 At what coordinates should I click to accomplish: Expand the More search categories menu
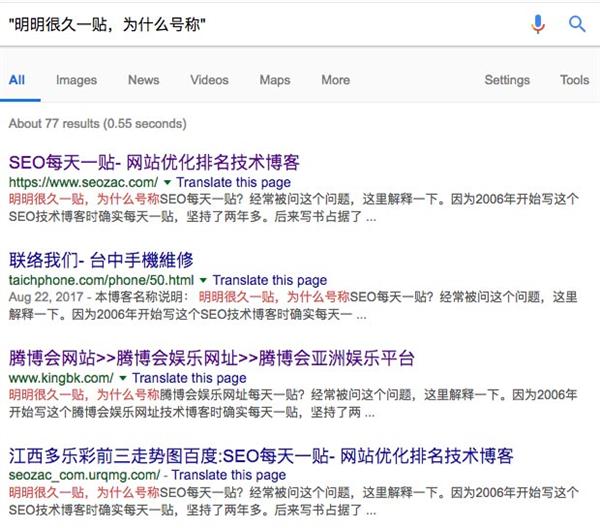[x=335, y=80]
